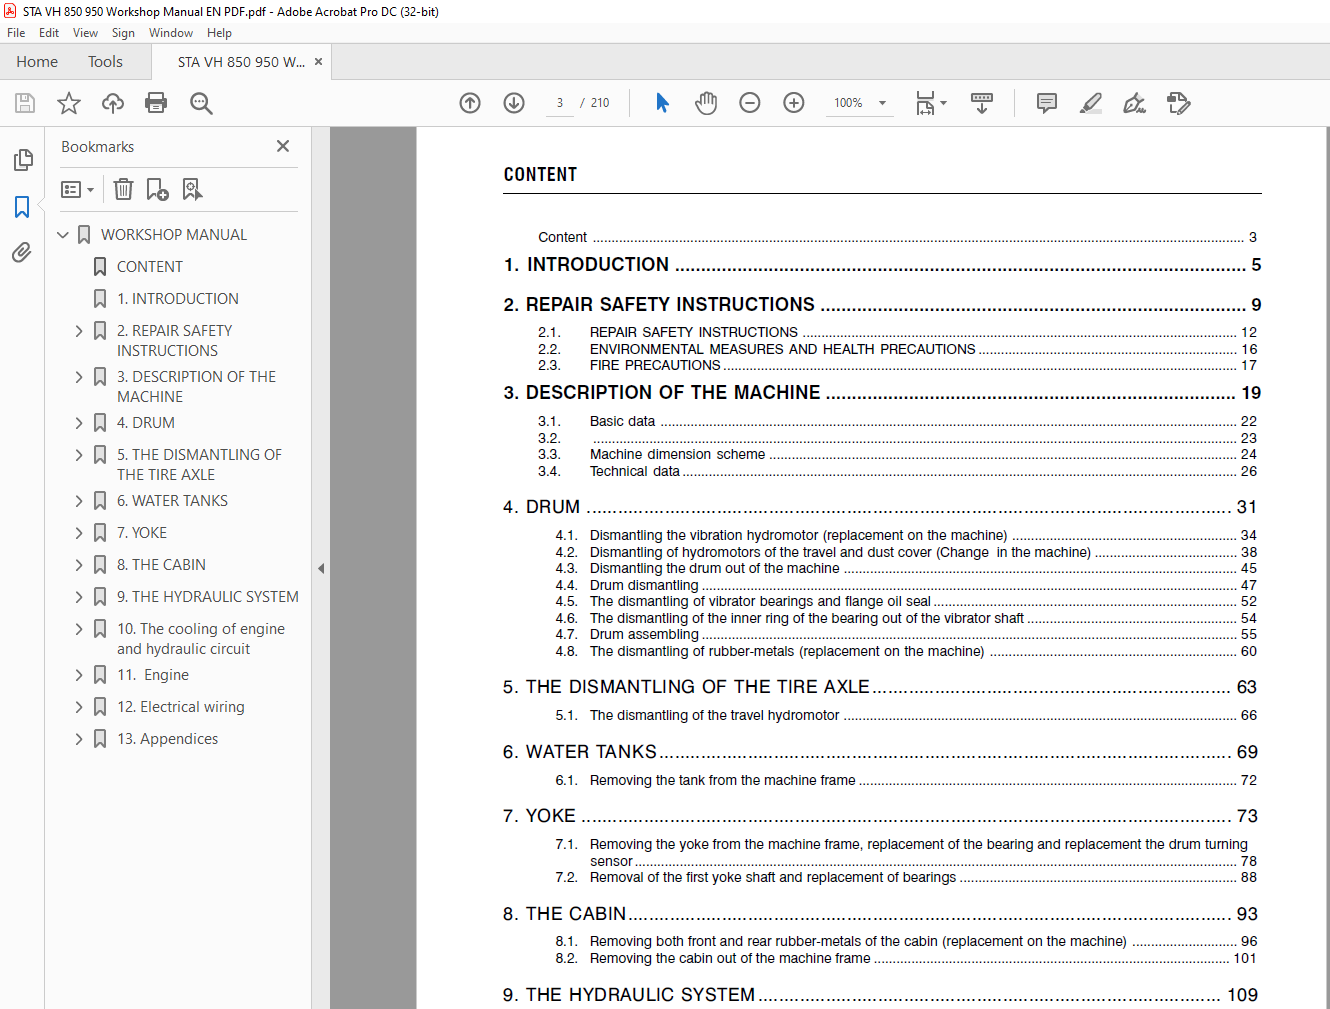This screenshot has height=1009, width=1330.
Task: Zoom in with the plus icon
Action: tap(794, 103)
